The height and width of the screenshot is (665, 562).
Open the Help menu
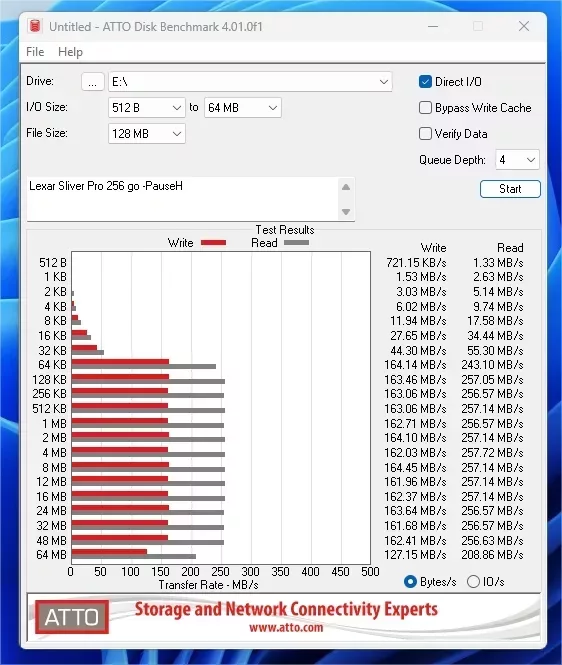(x=70, y=52)
